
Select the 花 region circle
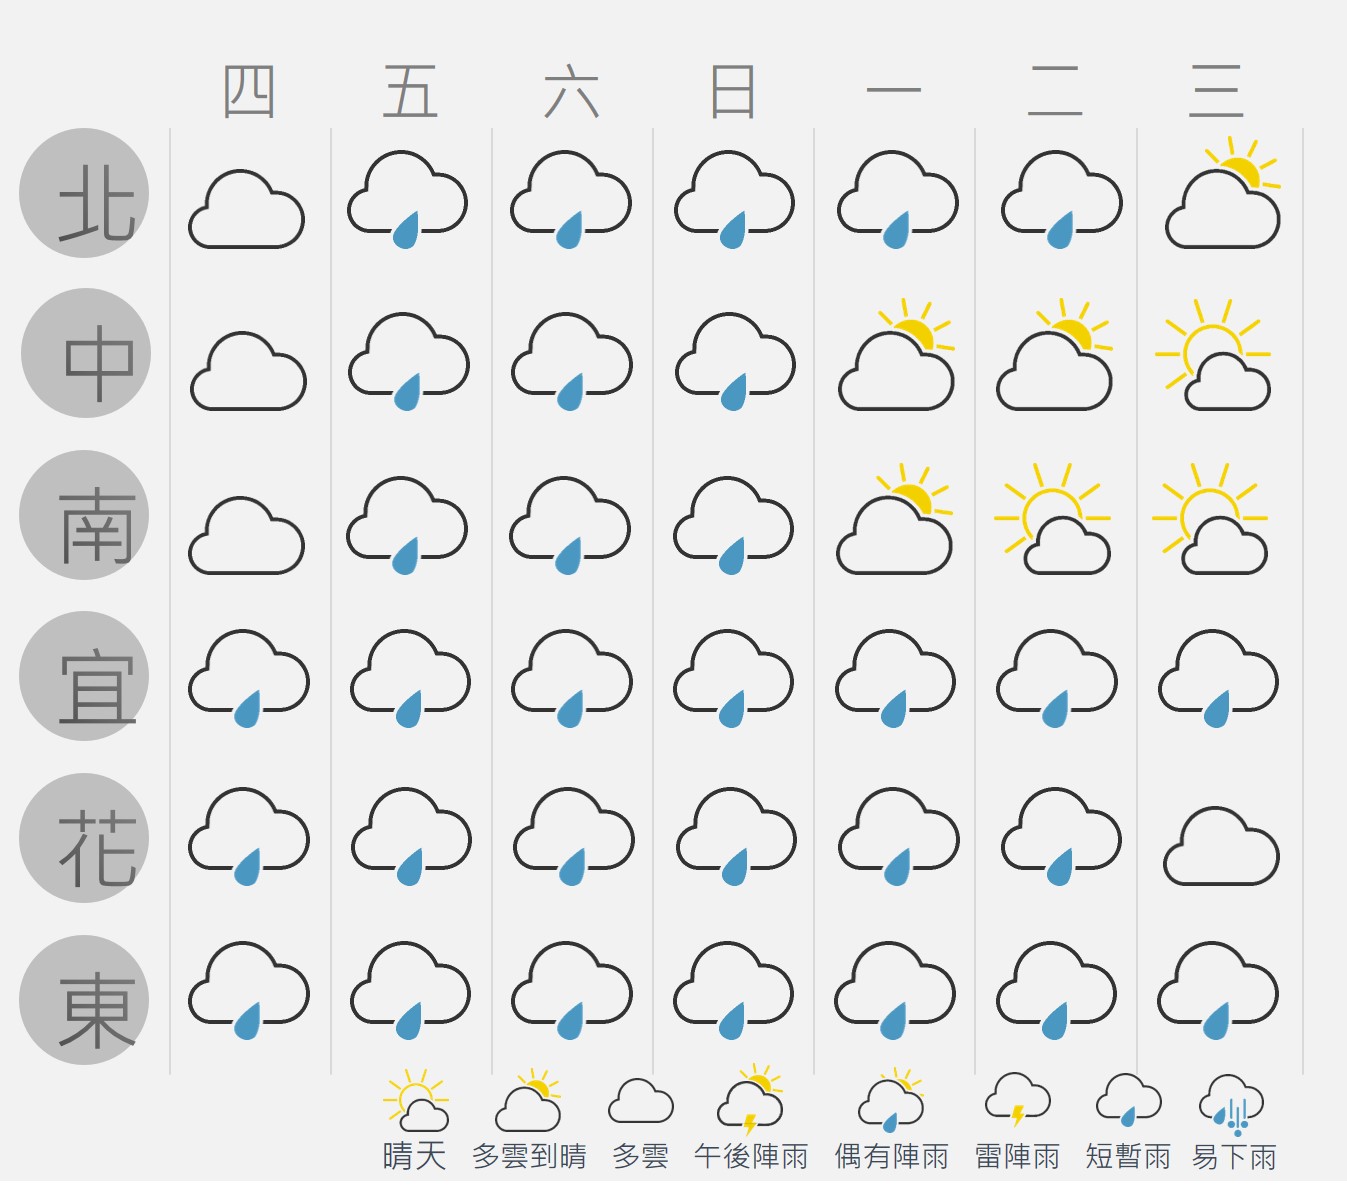pos(84,838)
